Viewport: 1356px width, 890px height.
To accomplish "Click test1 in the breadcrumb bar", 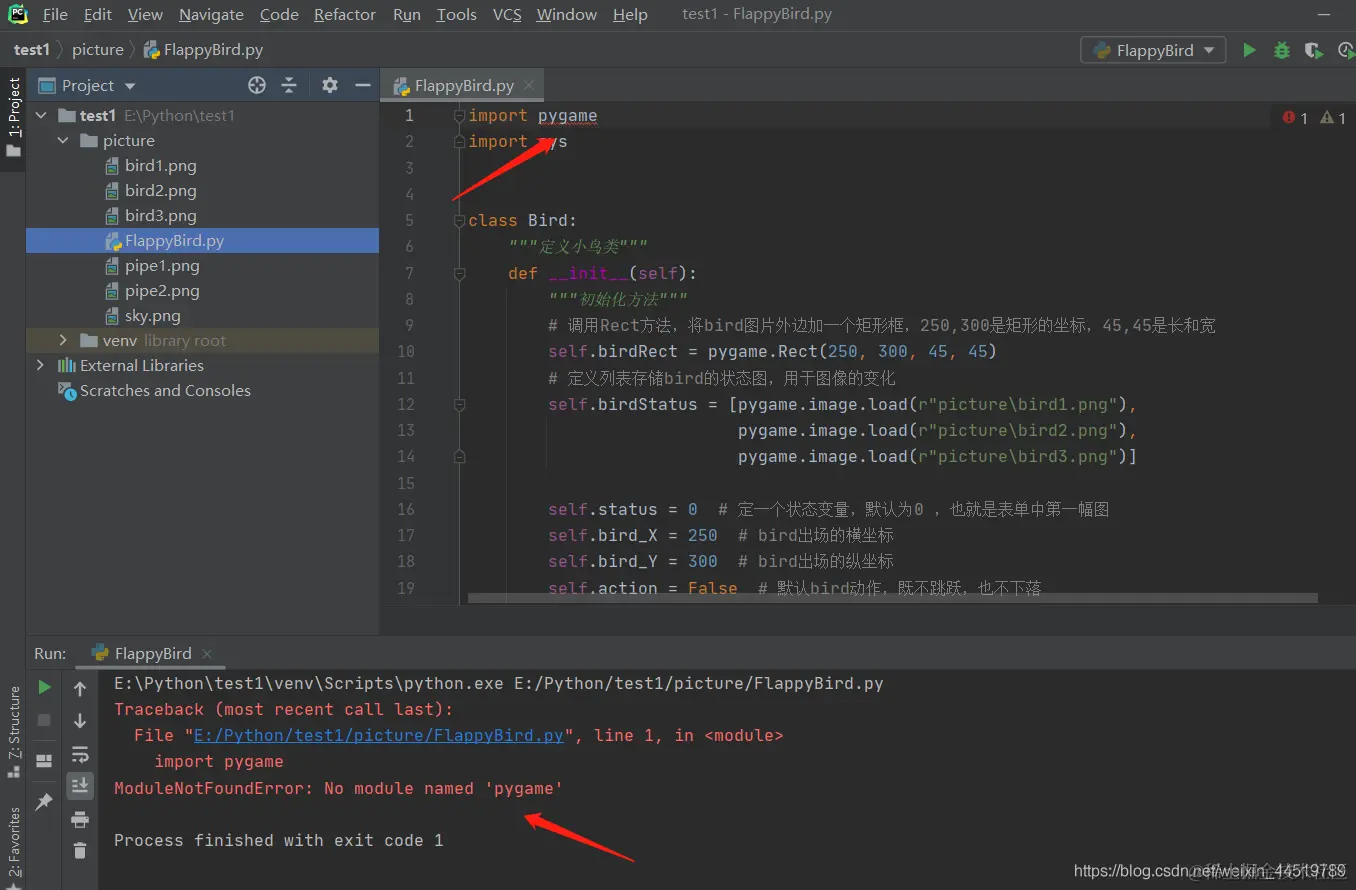I will click(31, 50).
